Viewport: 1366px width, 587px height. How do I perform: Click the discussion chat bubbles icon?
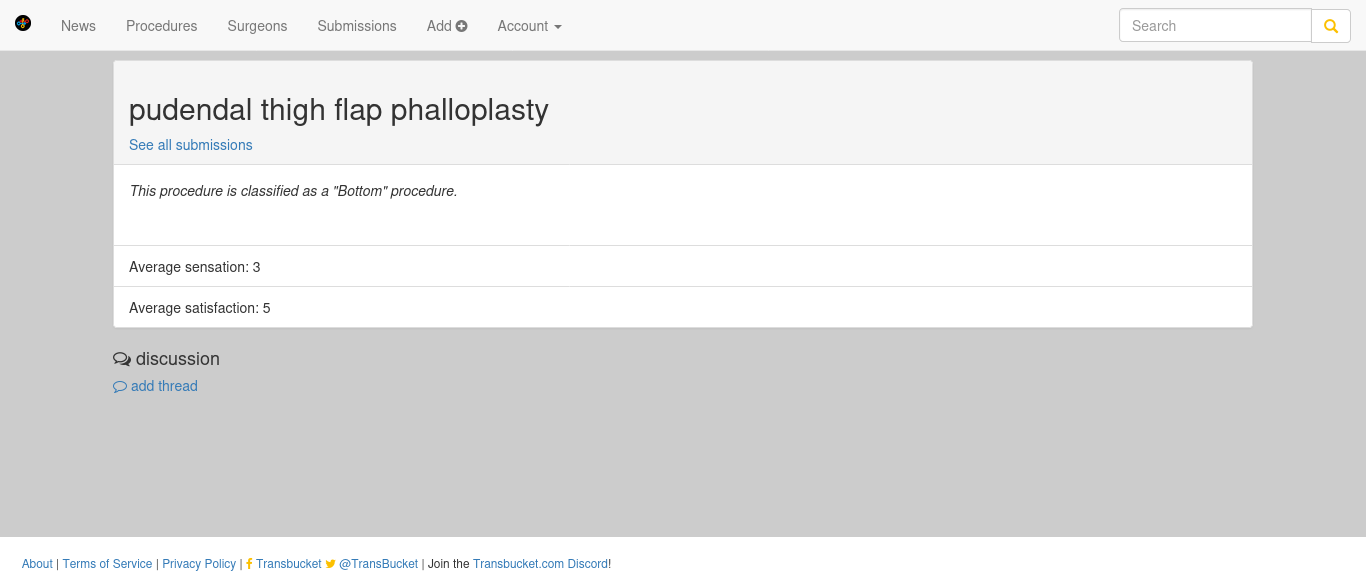122,359
